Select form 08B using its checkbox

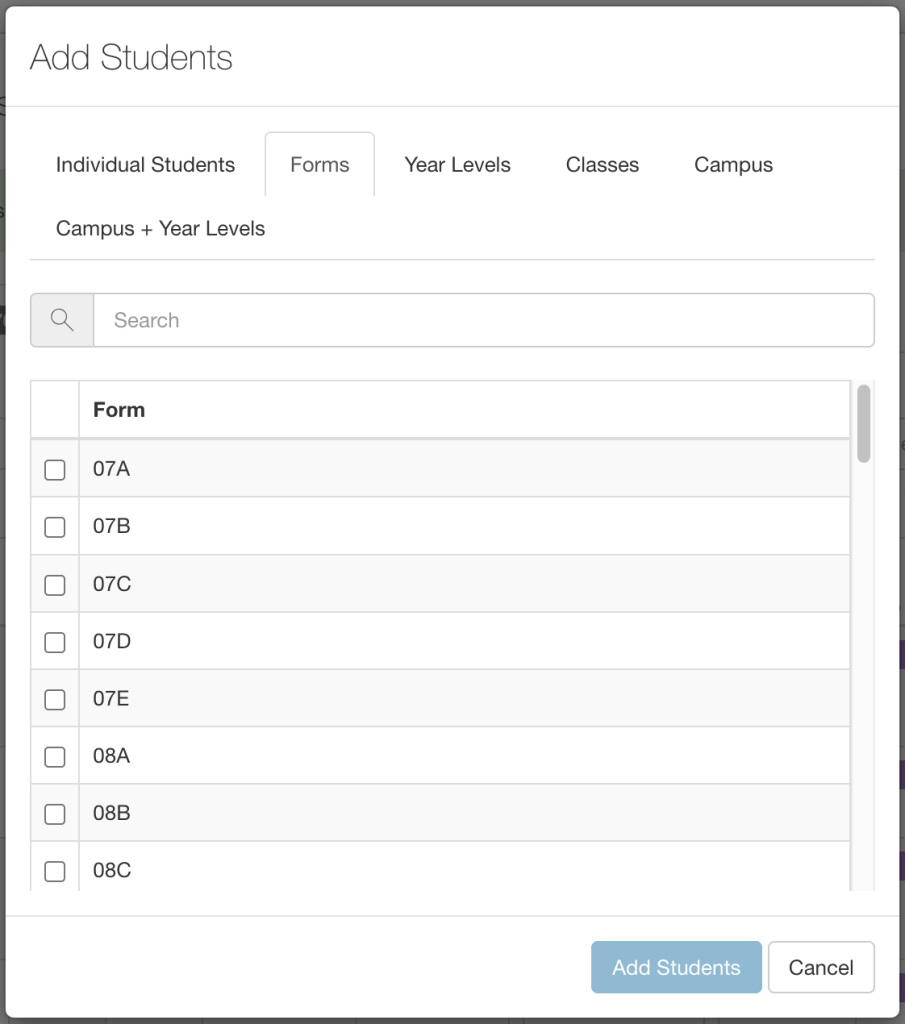55,814
